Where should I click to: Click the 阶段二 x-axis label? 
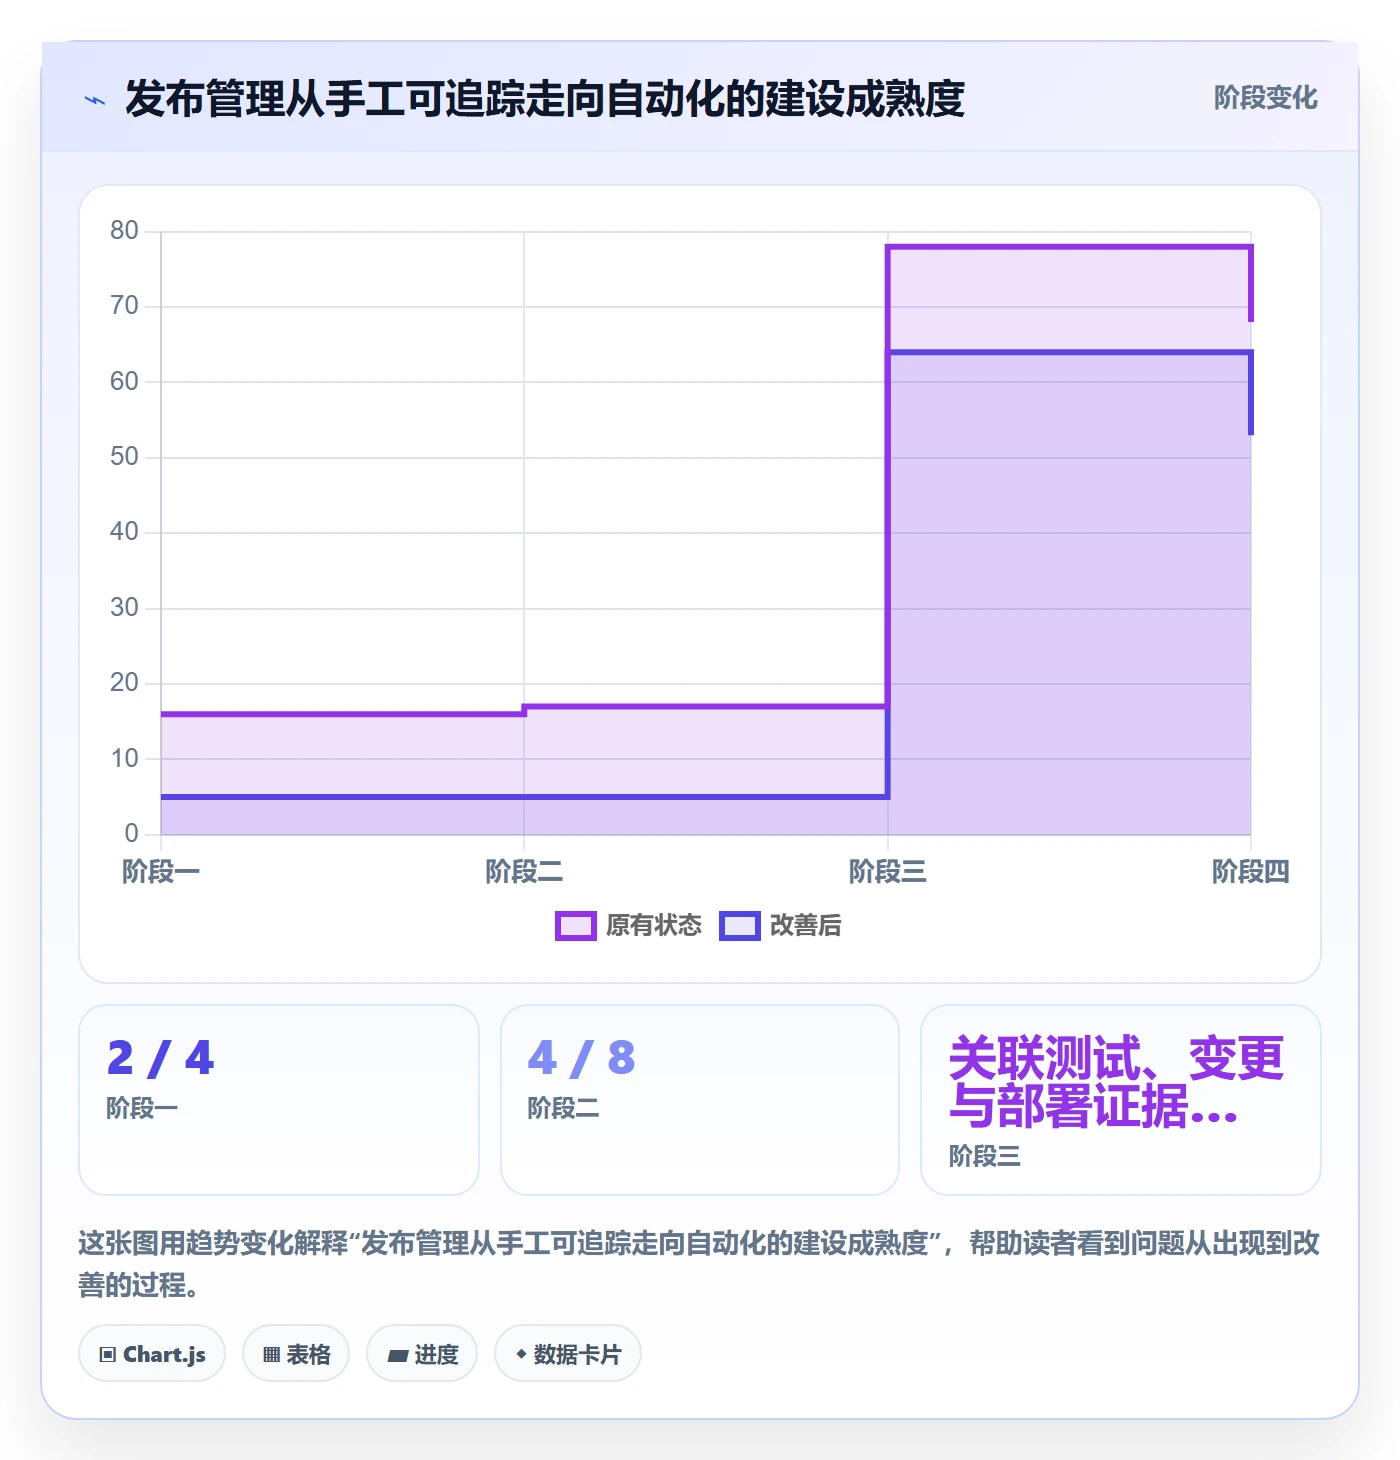click(524, 872)
